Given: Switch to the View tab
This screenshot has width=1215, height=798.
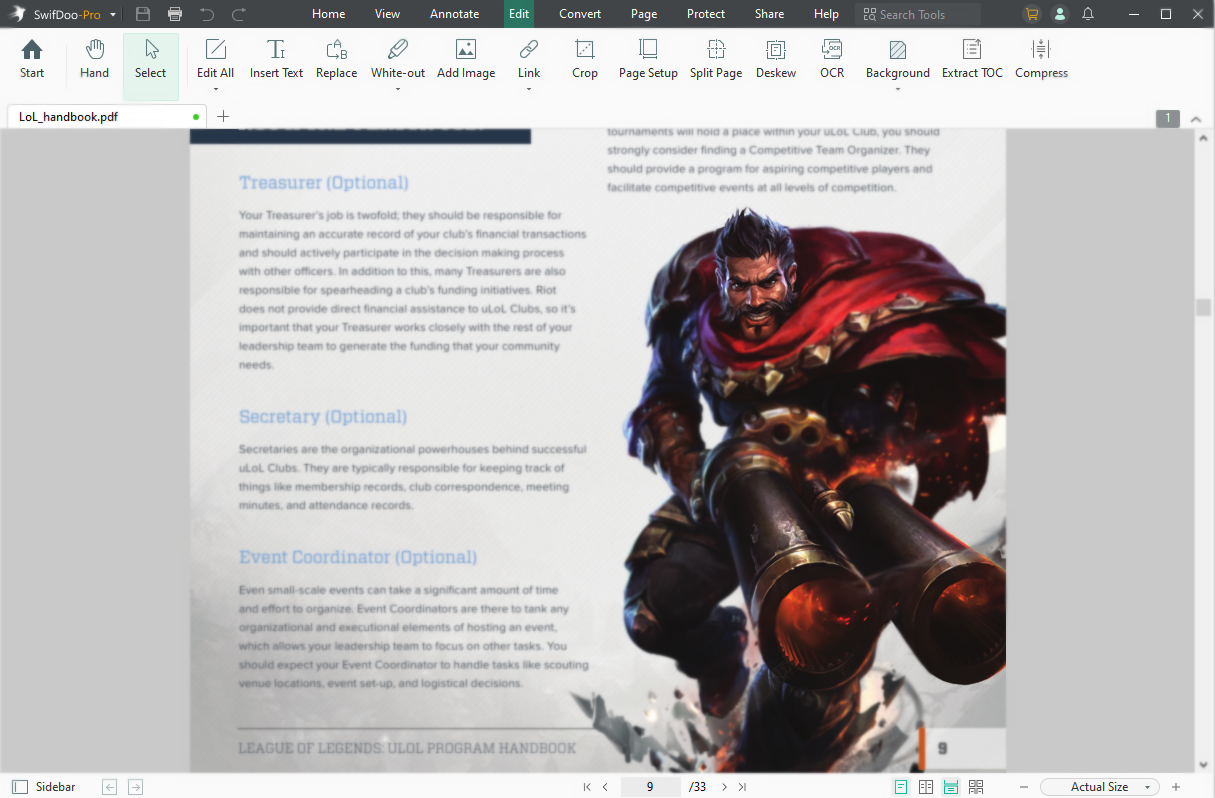Looking at the screenshot, I should (387, 14).
